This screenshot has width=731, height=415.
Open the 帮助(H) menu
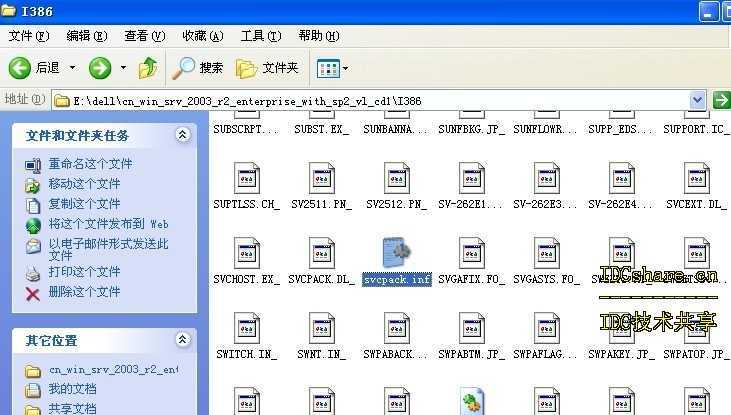click(x=319, y=36)
